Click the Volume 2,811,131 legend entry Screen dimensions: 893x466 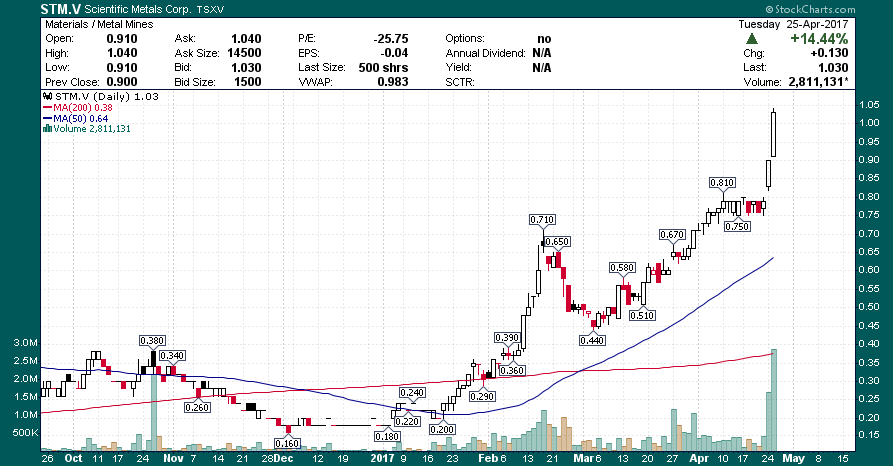[x=87, y=129]
